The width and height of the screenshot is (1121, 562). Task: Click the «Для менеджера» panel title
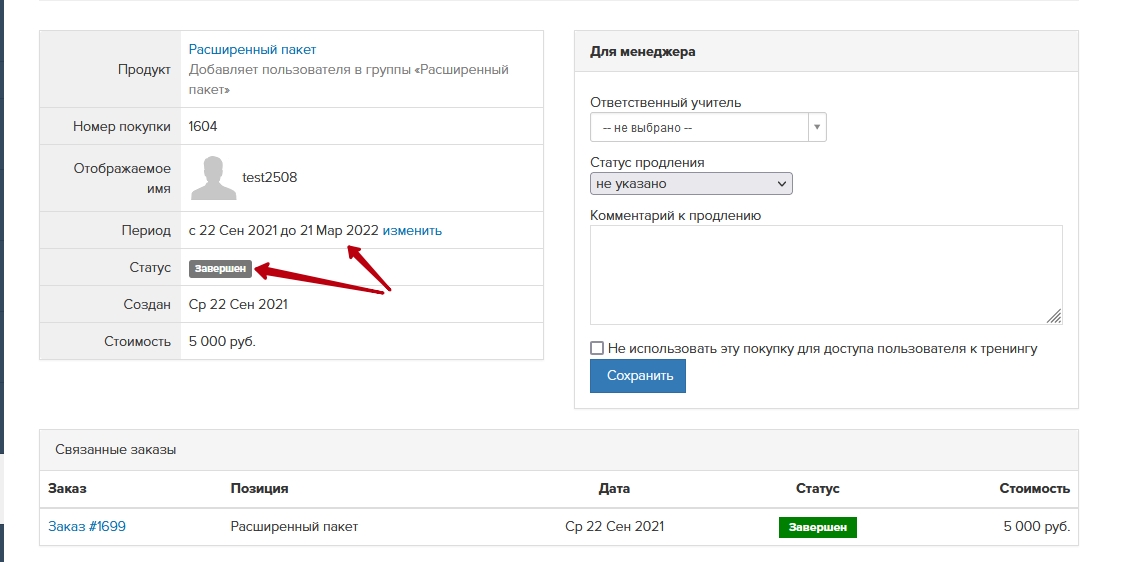click(643, 51)
